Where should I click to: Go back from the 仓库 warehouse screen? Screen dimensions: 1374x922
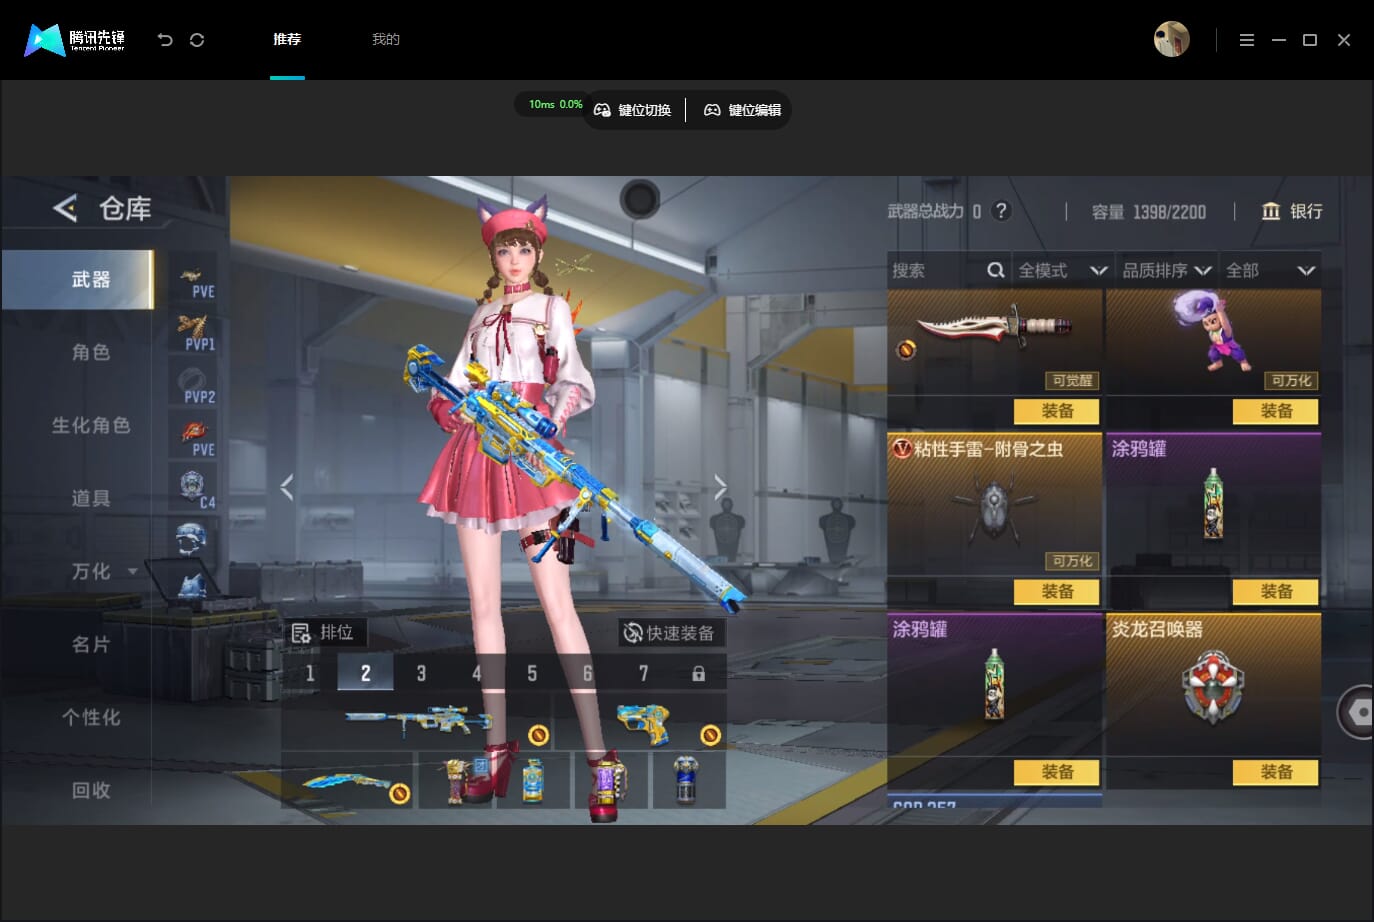pyautogui.click(x=65, y=208)
